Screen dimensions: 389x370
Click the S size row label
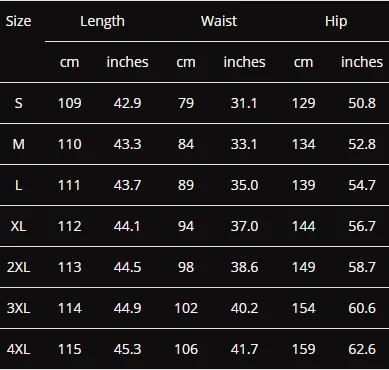[x=19, y=103]
